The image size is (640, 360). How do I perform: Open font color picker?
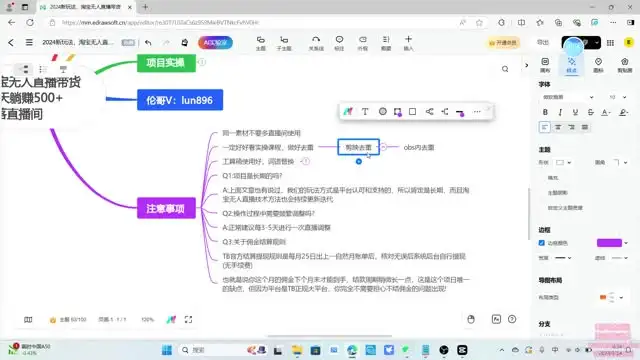606,112
